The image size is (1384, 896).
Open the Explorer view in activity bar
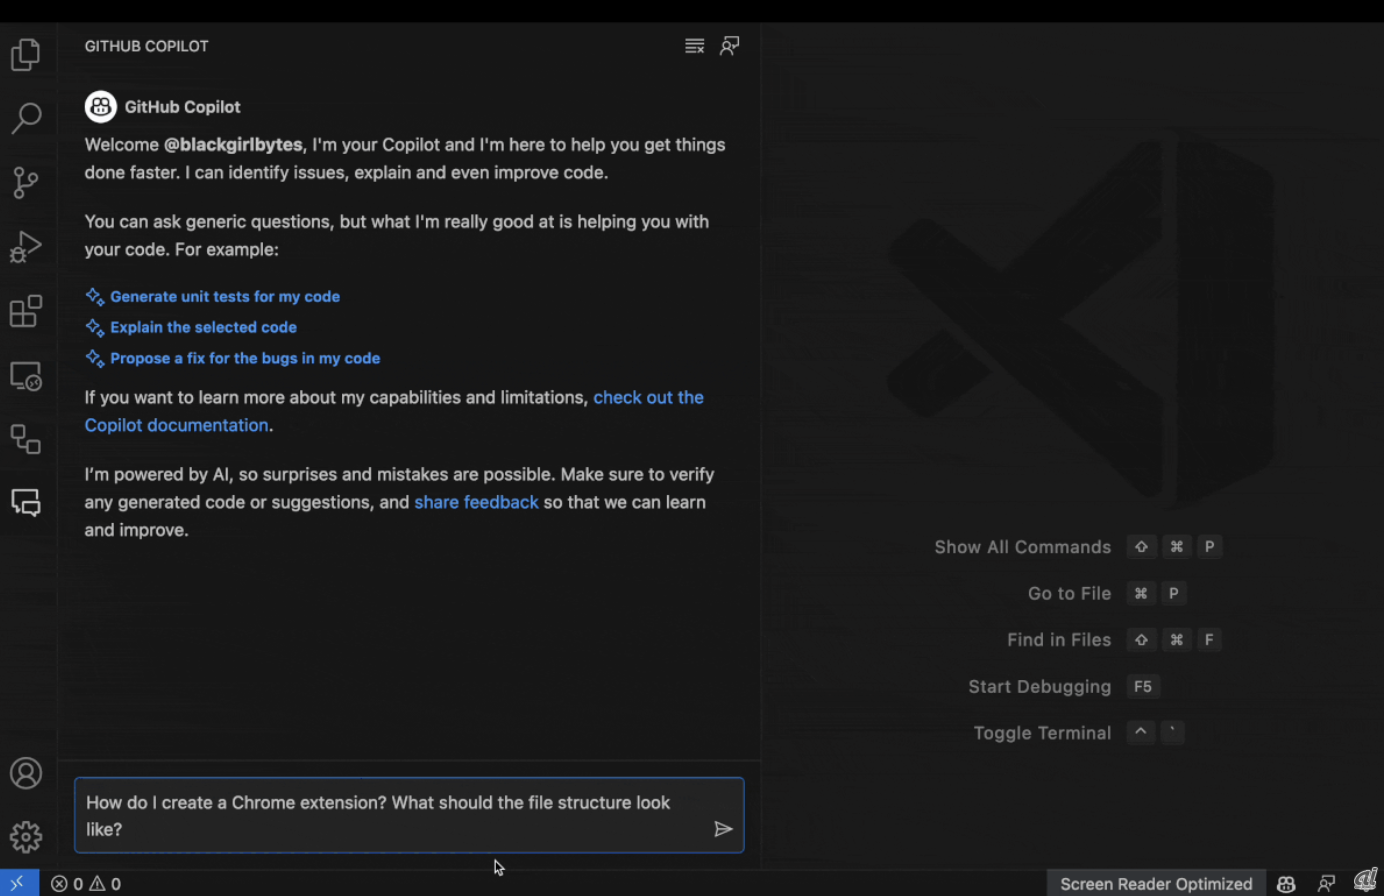[26, 54]
